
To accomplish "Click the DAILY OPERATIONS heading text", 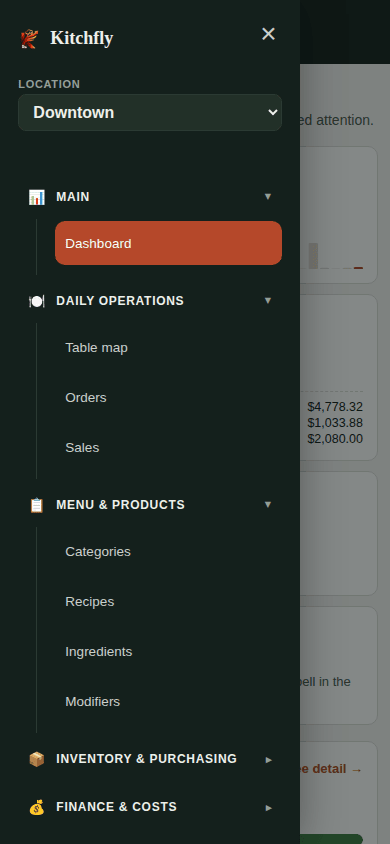I will pyautogui.click(x=120, y=301).
